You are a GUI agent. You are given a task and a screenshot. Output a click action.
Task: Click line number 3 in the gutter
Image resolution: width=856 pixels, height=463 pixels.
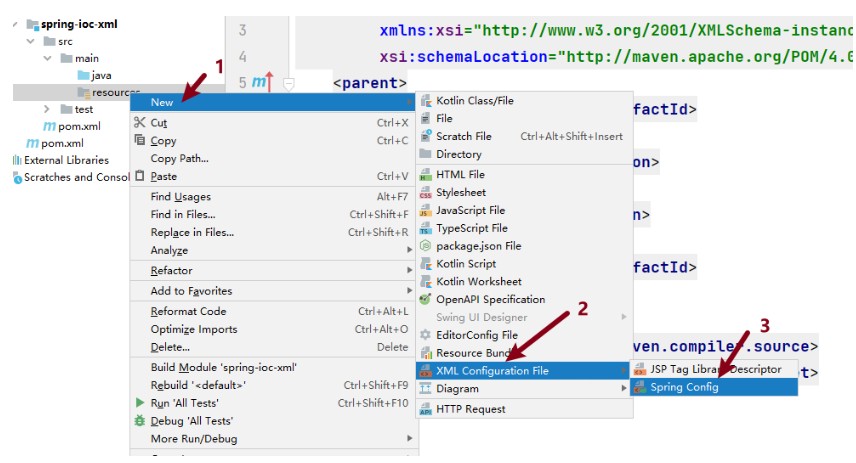point(242,30)
